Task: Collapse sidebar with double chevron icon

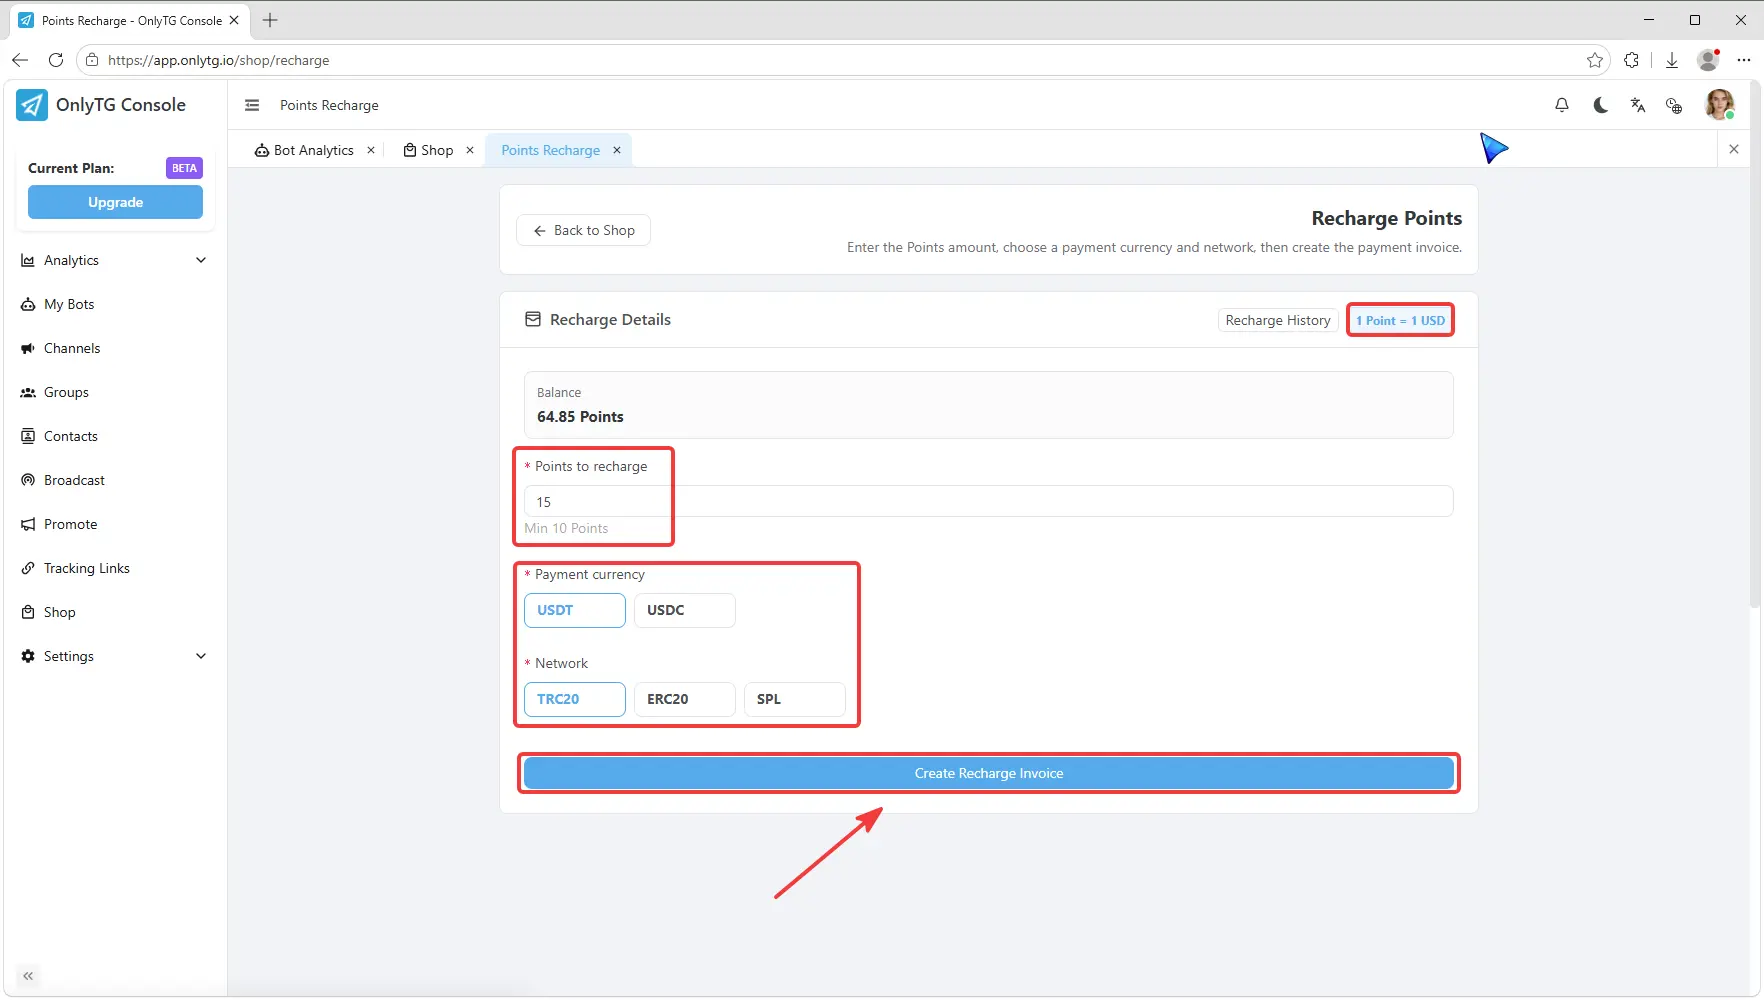Action: (28, 976)
